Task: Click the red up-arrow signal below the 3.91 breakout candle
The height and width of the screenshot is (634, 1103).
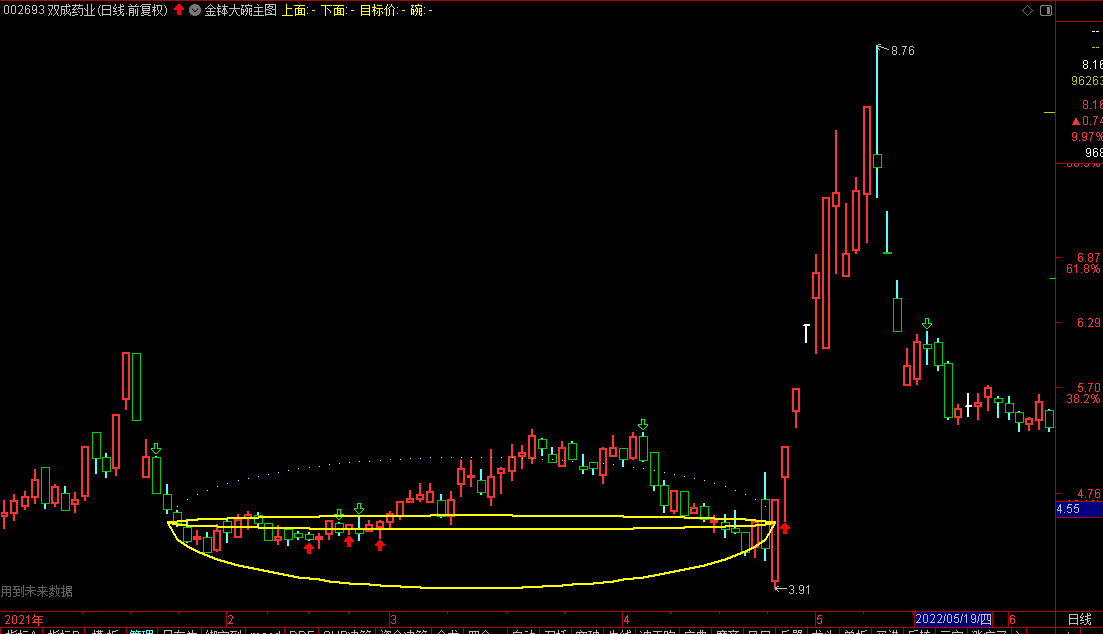Action: point(785,528)
